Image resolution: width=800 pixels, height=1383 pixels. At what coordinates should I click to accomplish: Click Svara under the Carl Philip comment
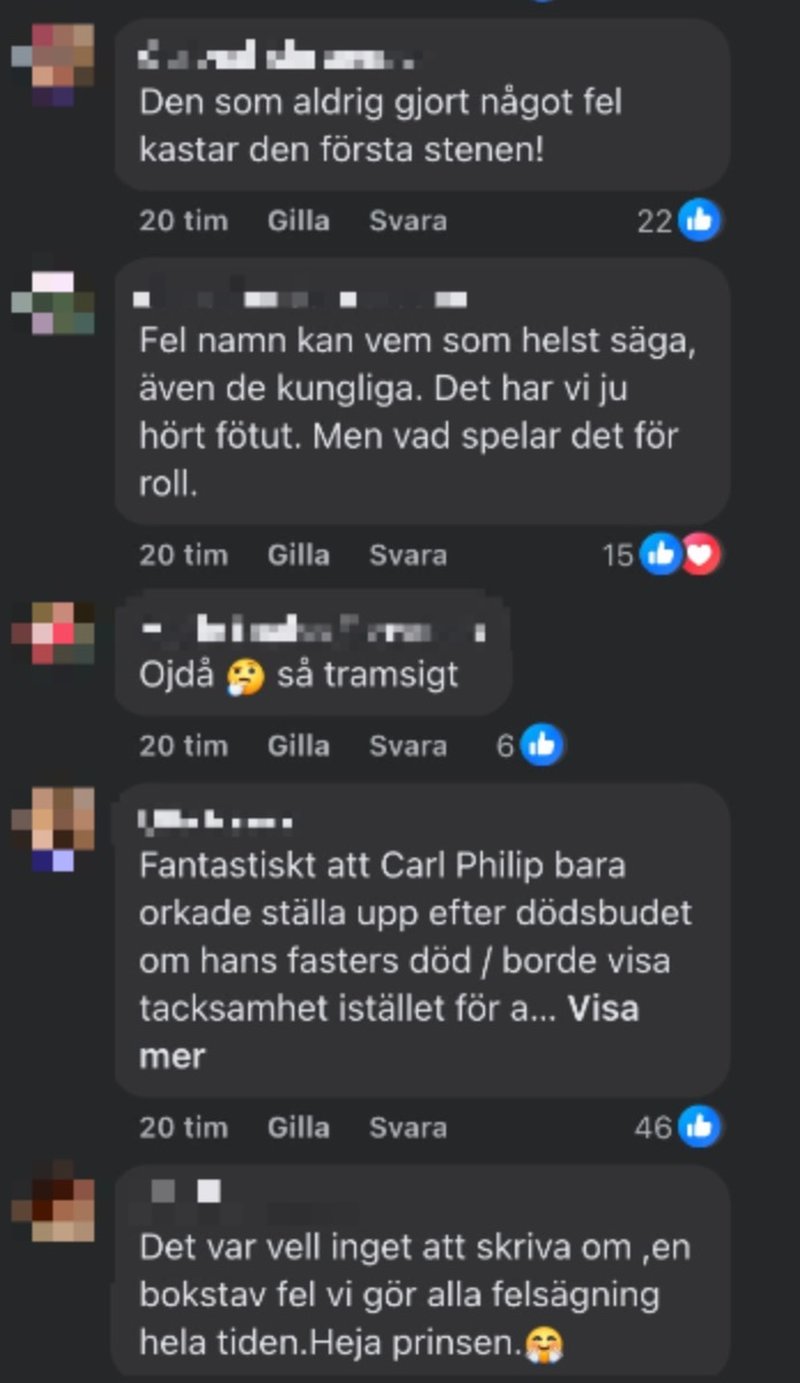click(408, 1128)
